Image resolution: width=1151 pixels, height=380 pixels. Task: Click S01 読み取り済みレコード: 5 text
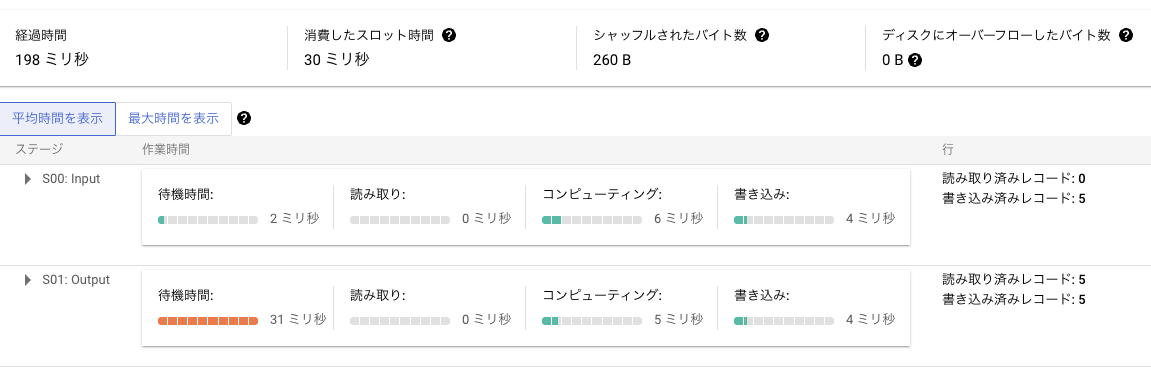pyautogui.click(x=1014, y=279)
